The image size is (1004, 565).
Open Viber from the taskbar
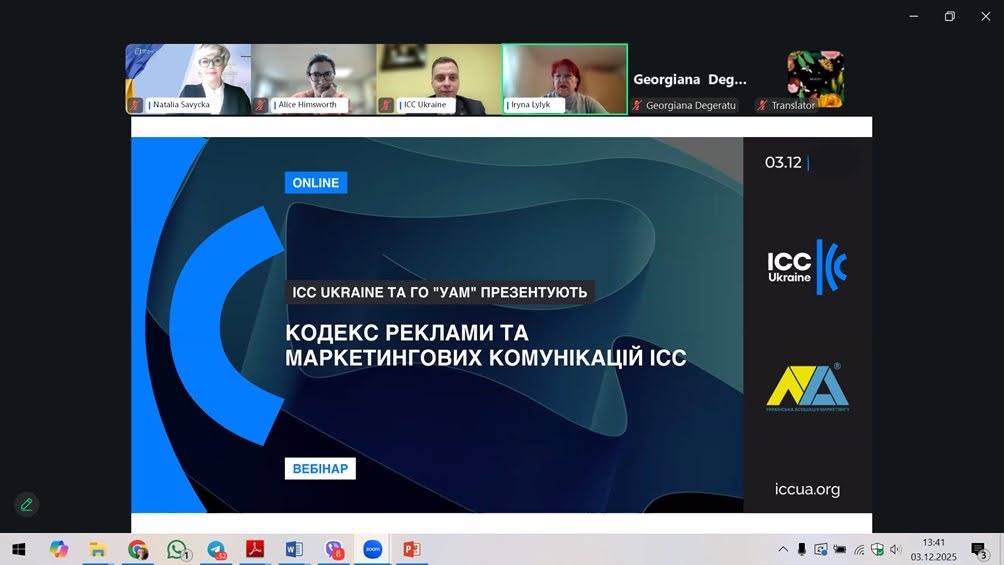tap(334, 549)
